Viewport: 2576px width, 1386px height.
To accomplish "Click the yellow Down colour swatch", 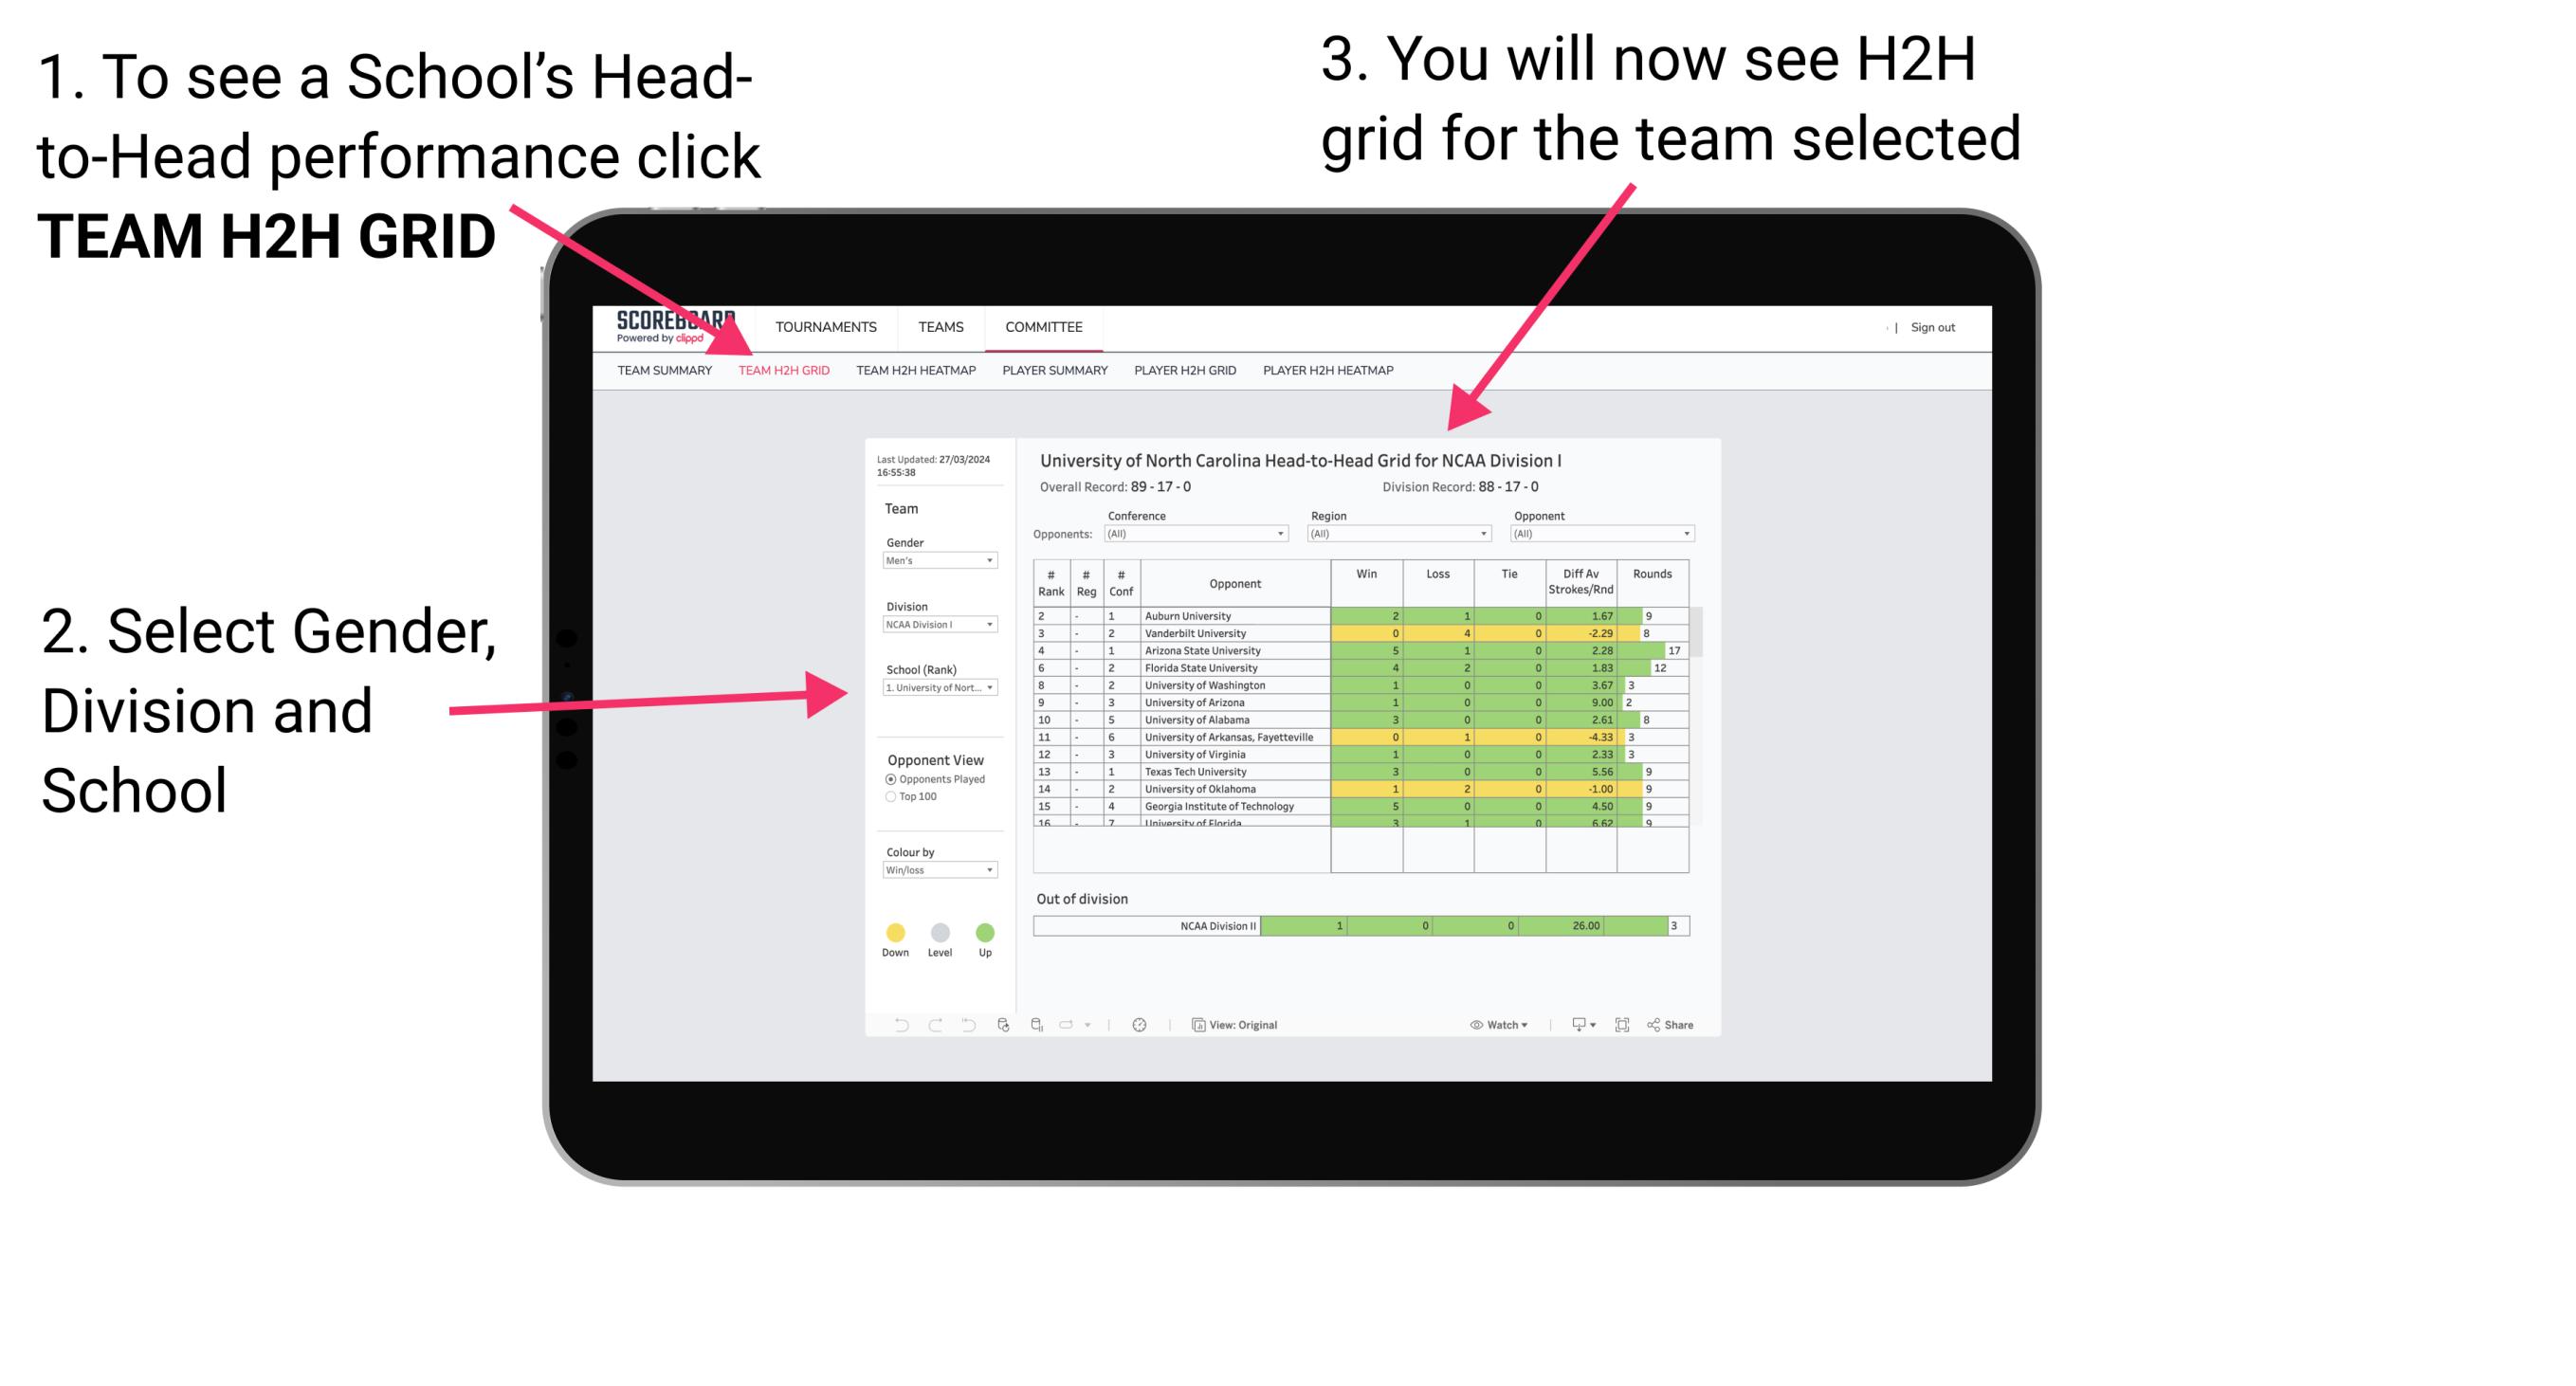I will click(896, 934).
